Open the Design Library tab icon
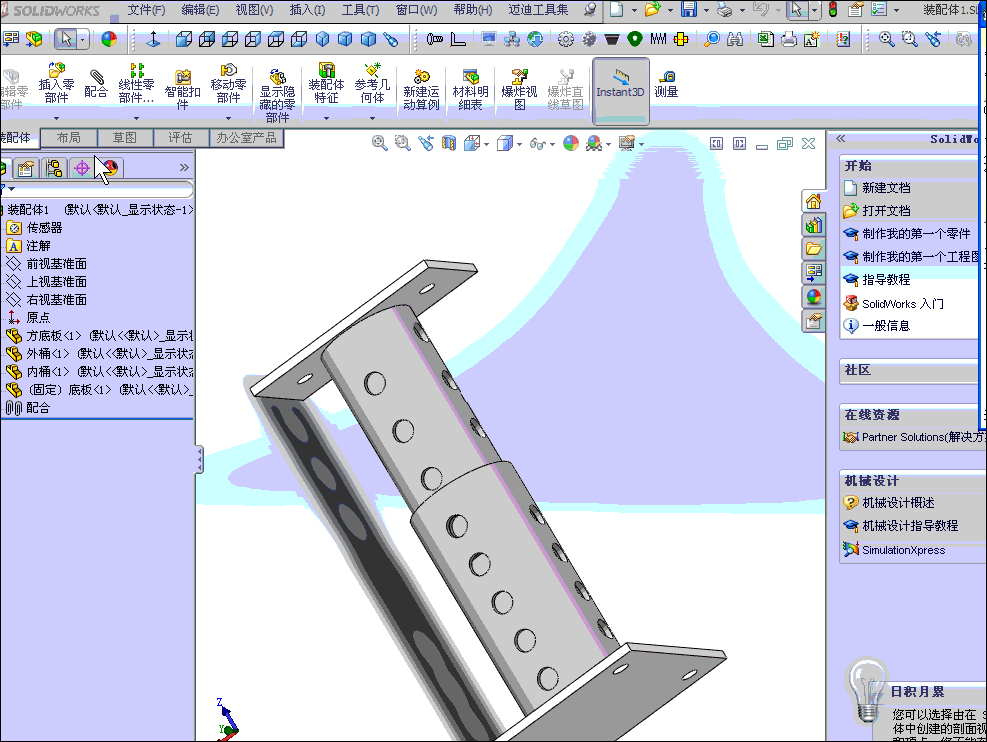The height and width of the screenshot is (742, 987). click(x=813, y=225)
